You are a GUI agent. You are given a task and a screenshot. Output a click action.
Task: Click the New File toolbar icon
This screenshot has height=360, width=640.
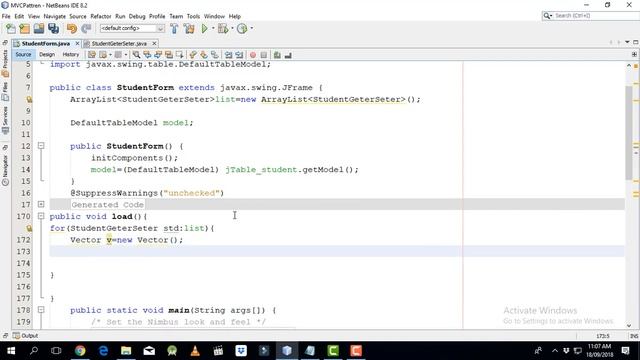point(11,29)
